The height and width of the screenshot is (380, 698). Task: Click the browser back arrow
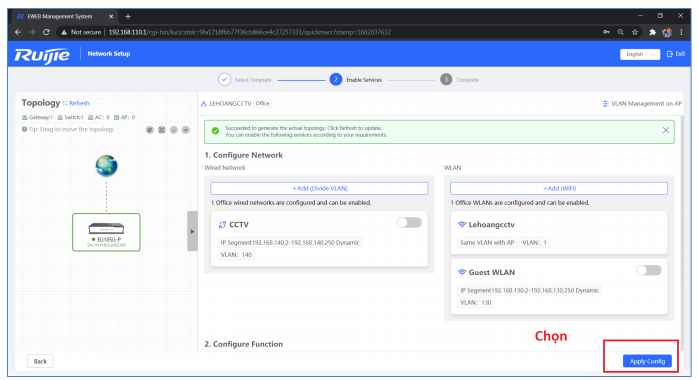pyautogui.click(x=18, y=32)
